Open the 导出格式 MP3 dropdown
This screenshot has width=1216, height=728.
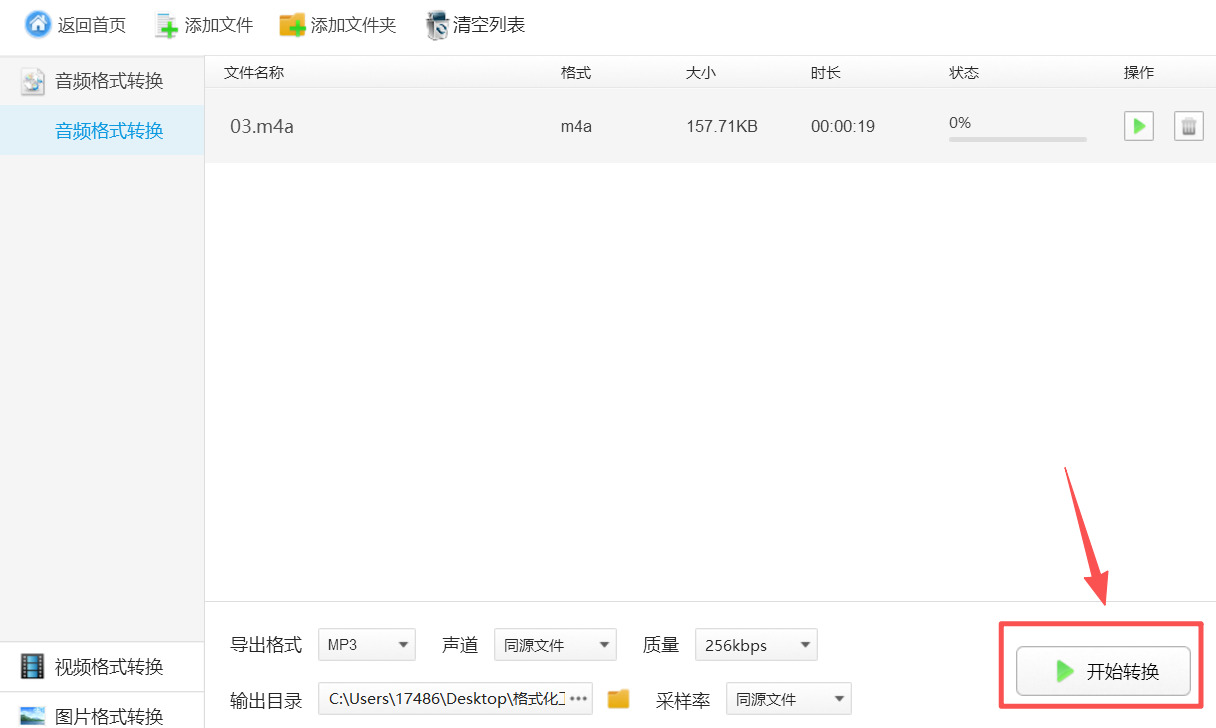(x=366, y=644)
